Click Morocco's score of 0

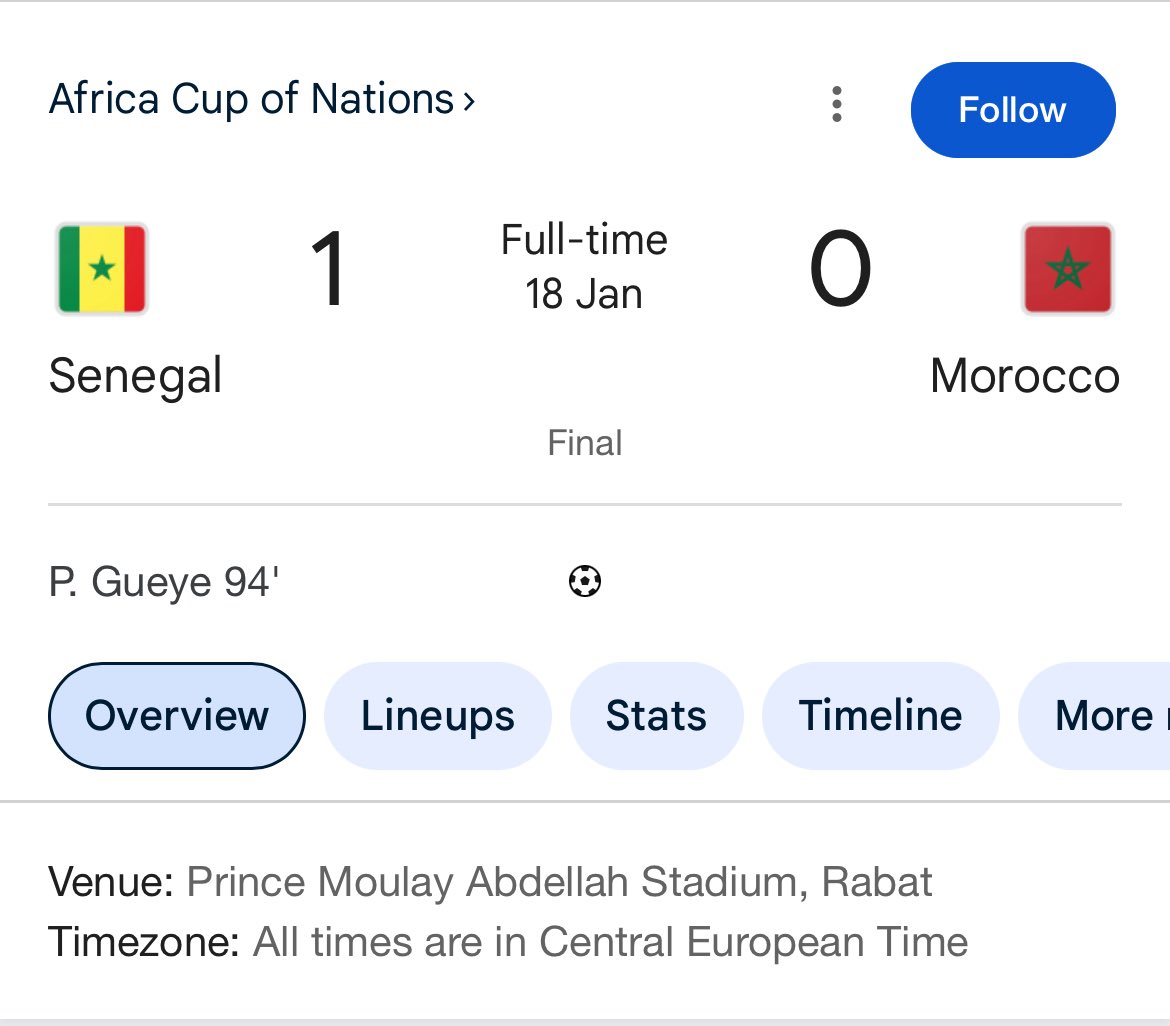[x=840, y=269]
